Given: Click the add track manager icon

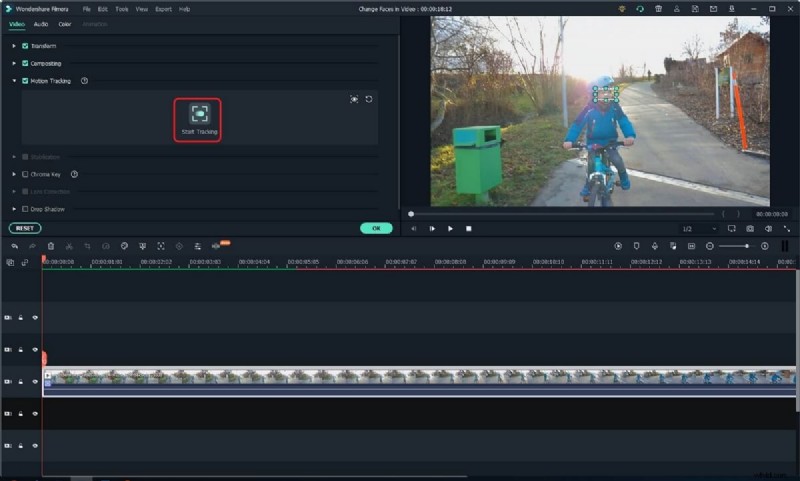Looking at the screenshot, I should (10, 263).
